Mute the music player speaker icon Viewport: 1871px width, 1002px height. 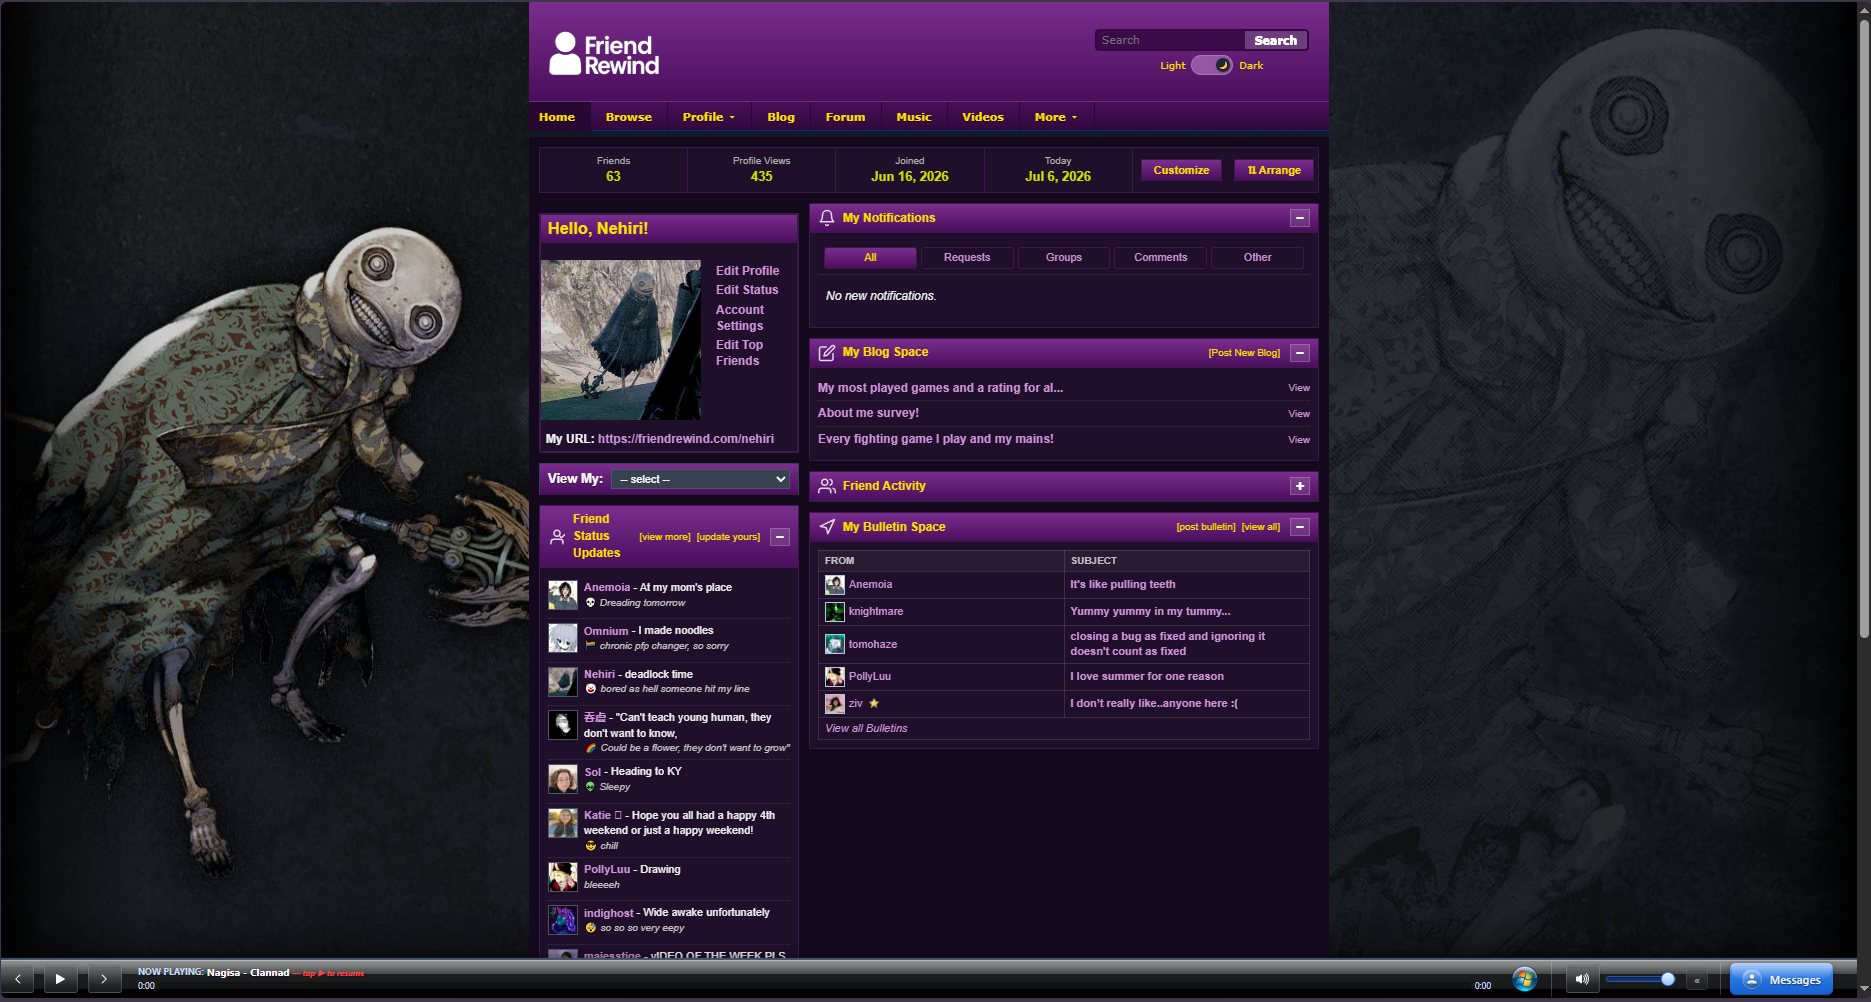coord(1582,979)
